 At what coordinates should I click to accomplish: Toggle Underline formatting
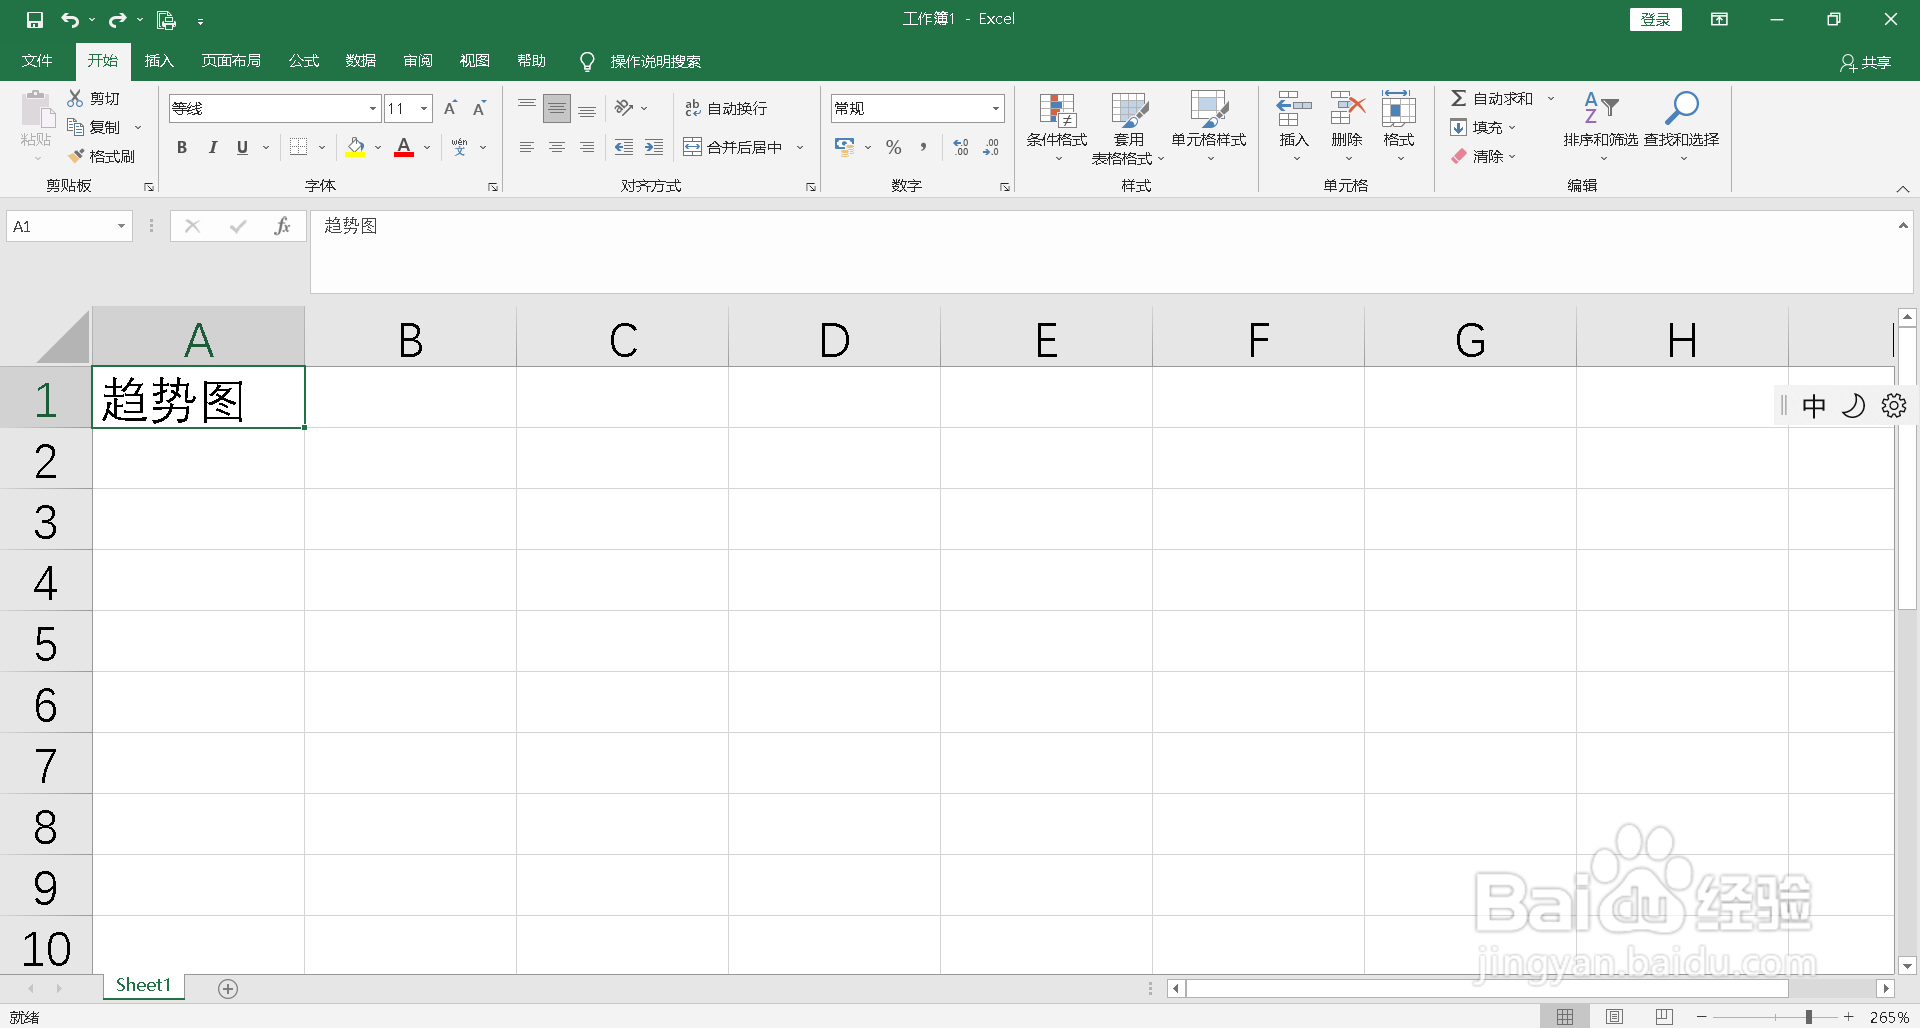[242, 147]
